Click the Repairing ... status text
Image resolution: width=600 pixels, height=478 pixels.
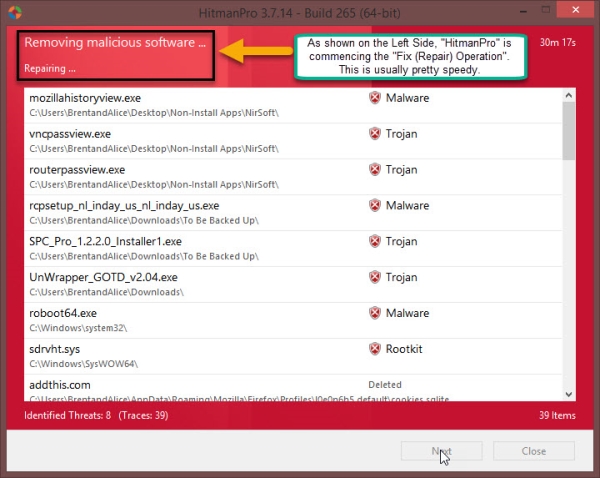tap(50, 69)
